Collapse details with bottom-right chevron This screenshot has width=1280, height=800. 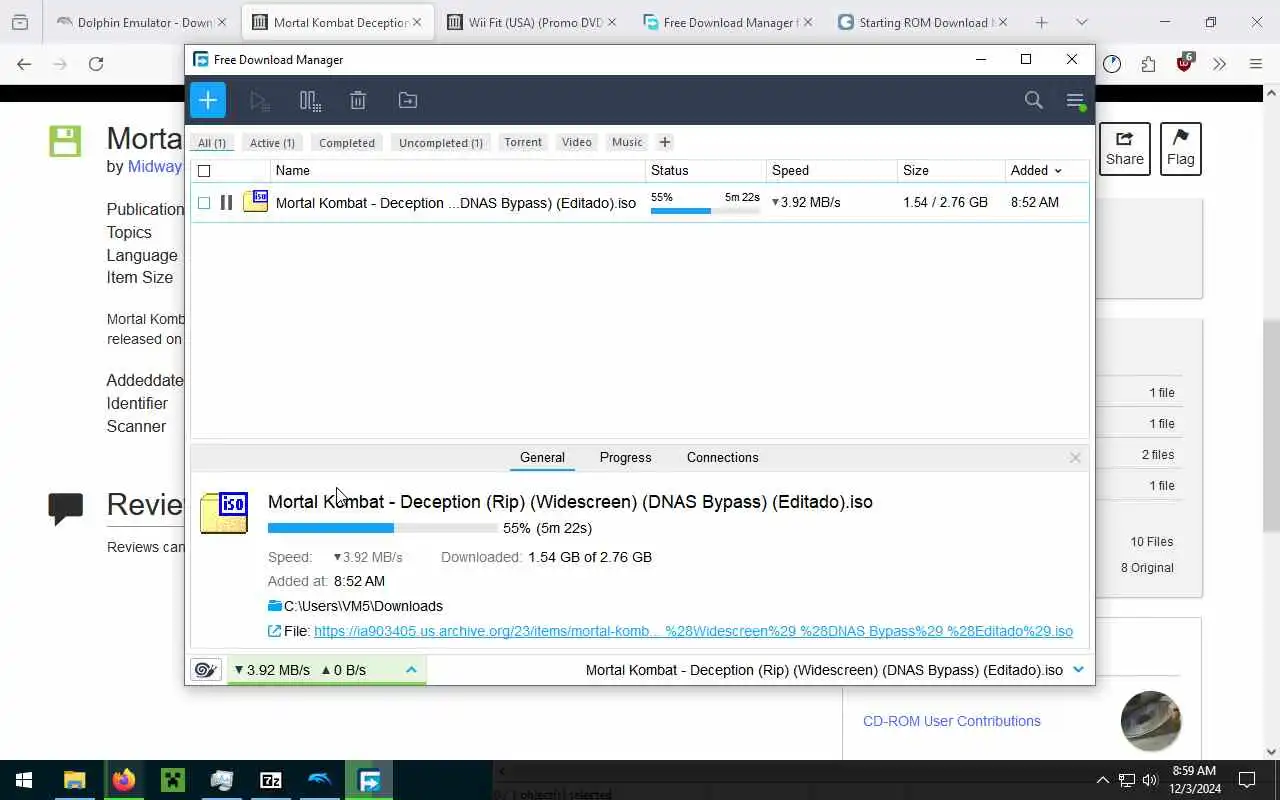coord(1078,670)
